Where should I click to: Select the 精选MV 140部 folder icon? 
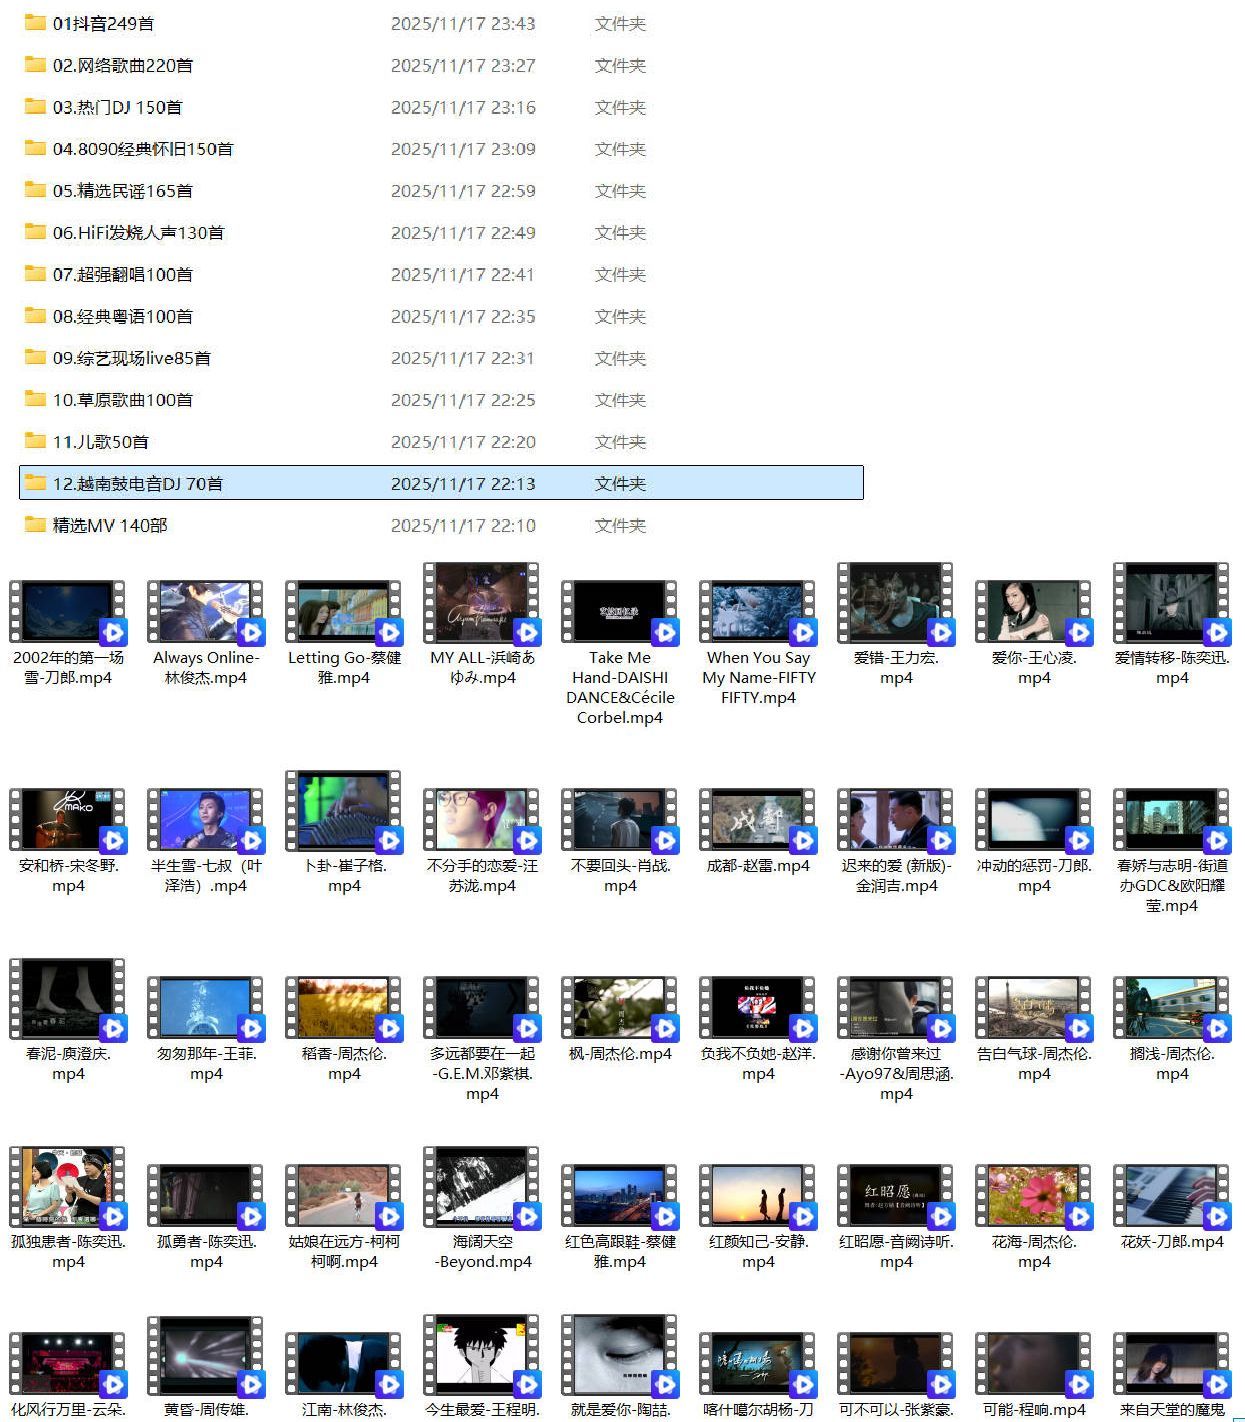click(x=35, y=525)
